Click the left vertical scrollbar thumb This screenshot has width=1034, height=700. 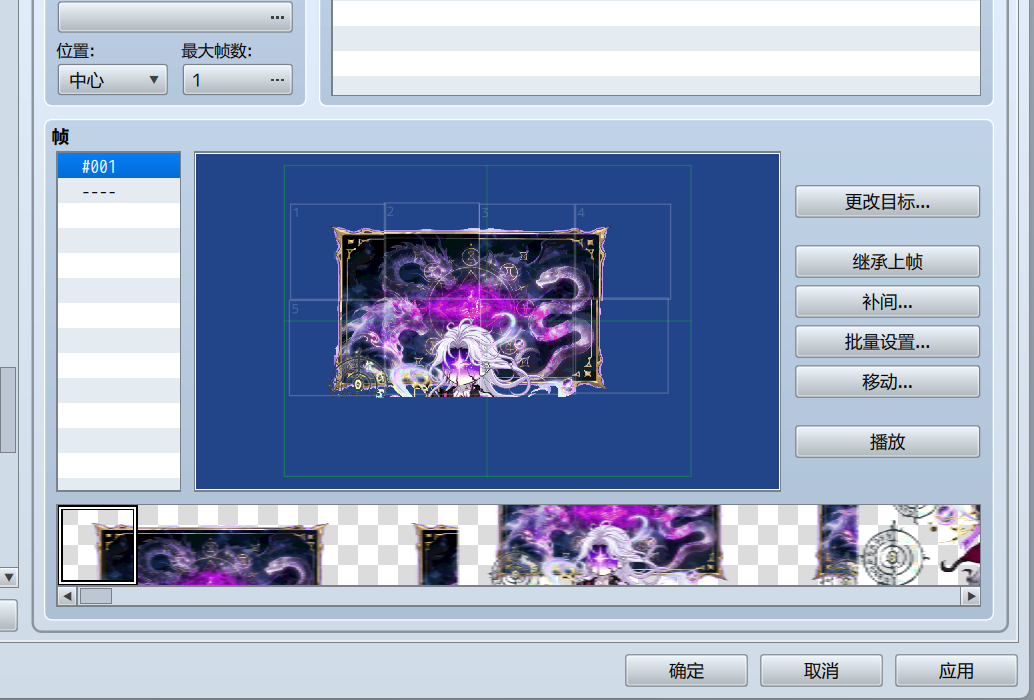click(x=7, y=410)
